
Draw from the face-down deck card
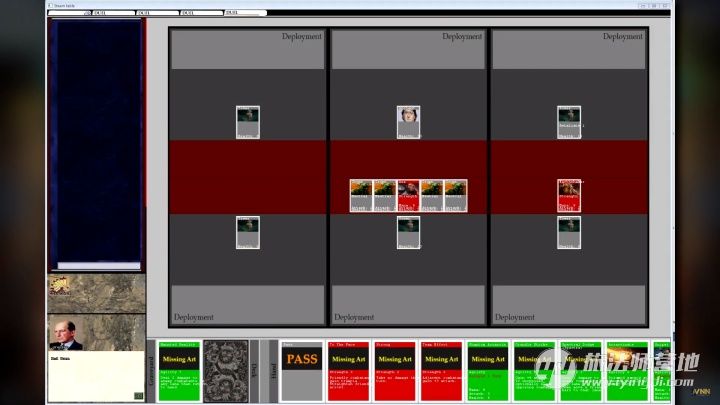pyautogui.click(x=225, y=370)
